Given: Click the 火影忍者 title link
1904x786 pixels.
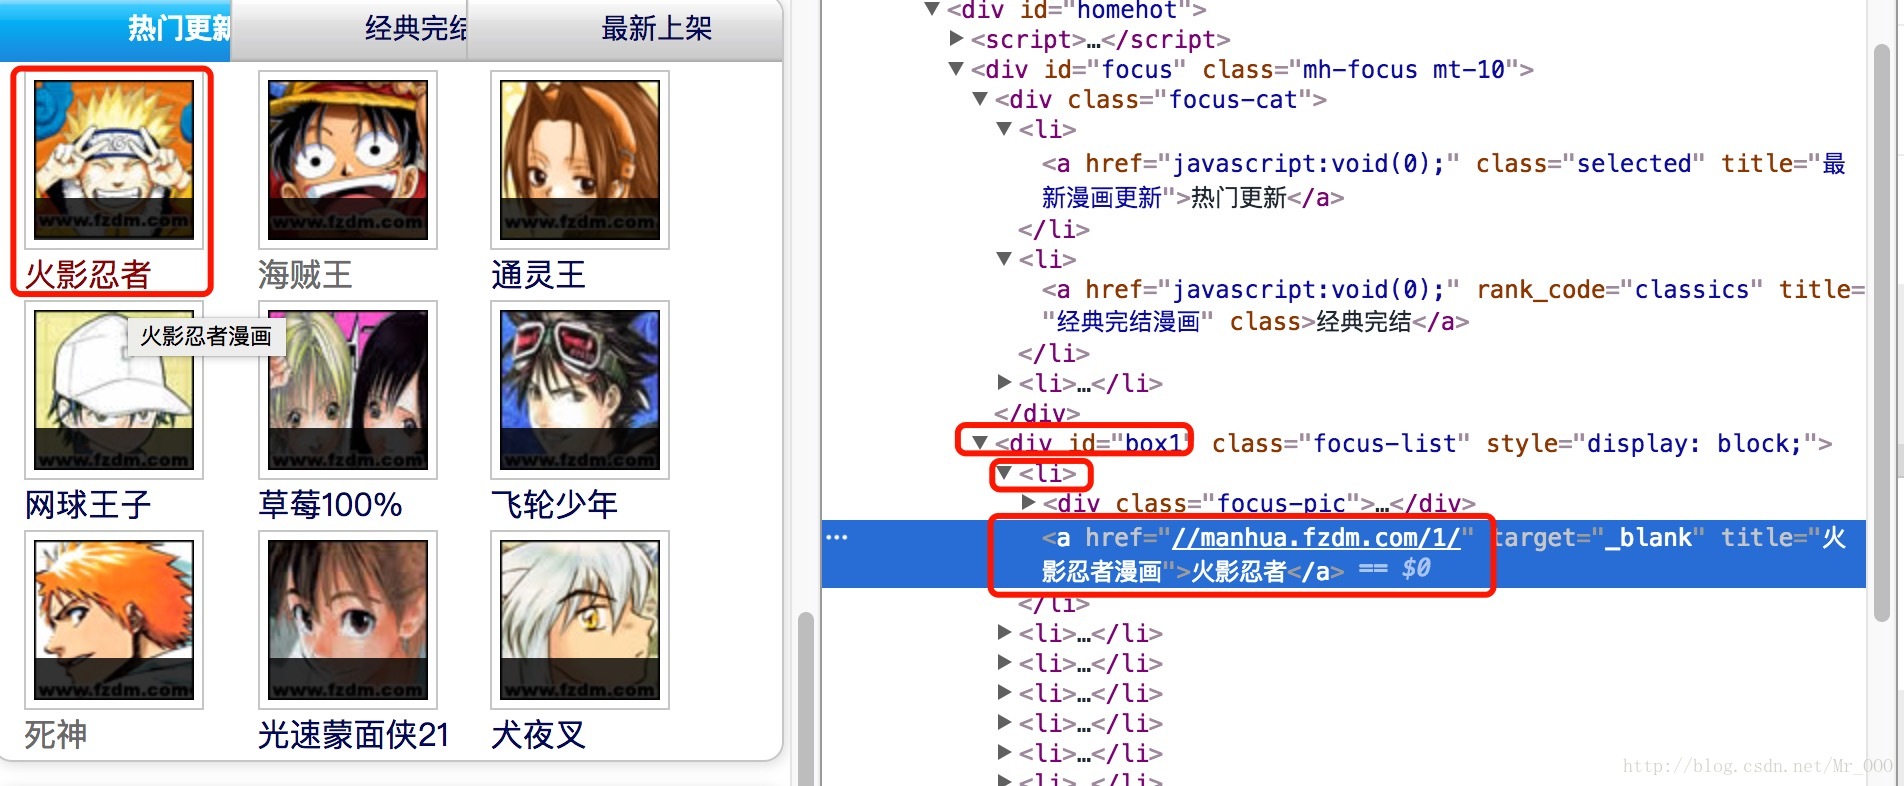Looking at the screenshot, I should (x=88, y=274).
